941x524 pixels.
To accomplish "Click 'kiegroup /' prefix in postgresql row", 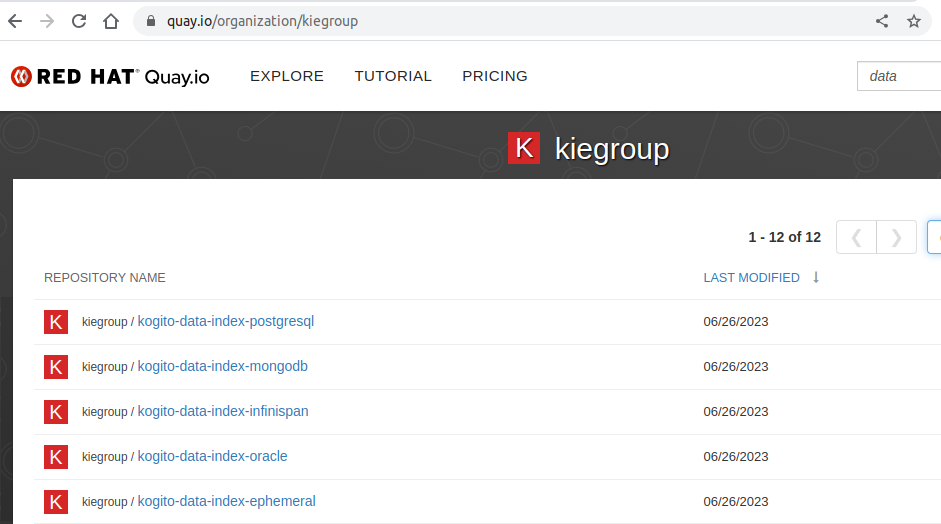I will tap(108, 322).
